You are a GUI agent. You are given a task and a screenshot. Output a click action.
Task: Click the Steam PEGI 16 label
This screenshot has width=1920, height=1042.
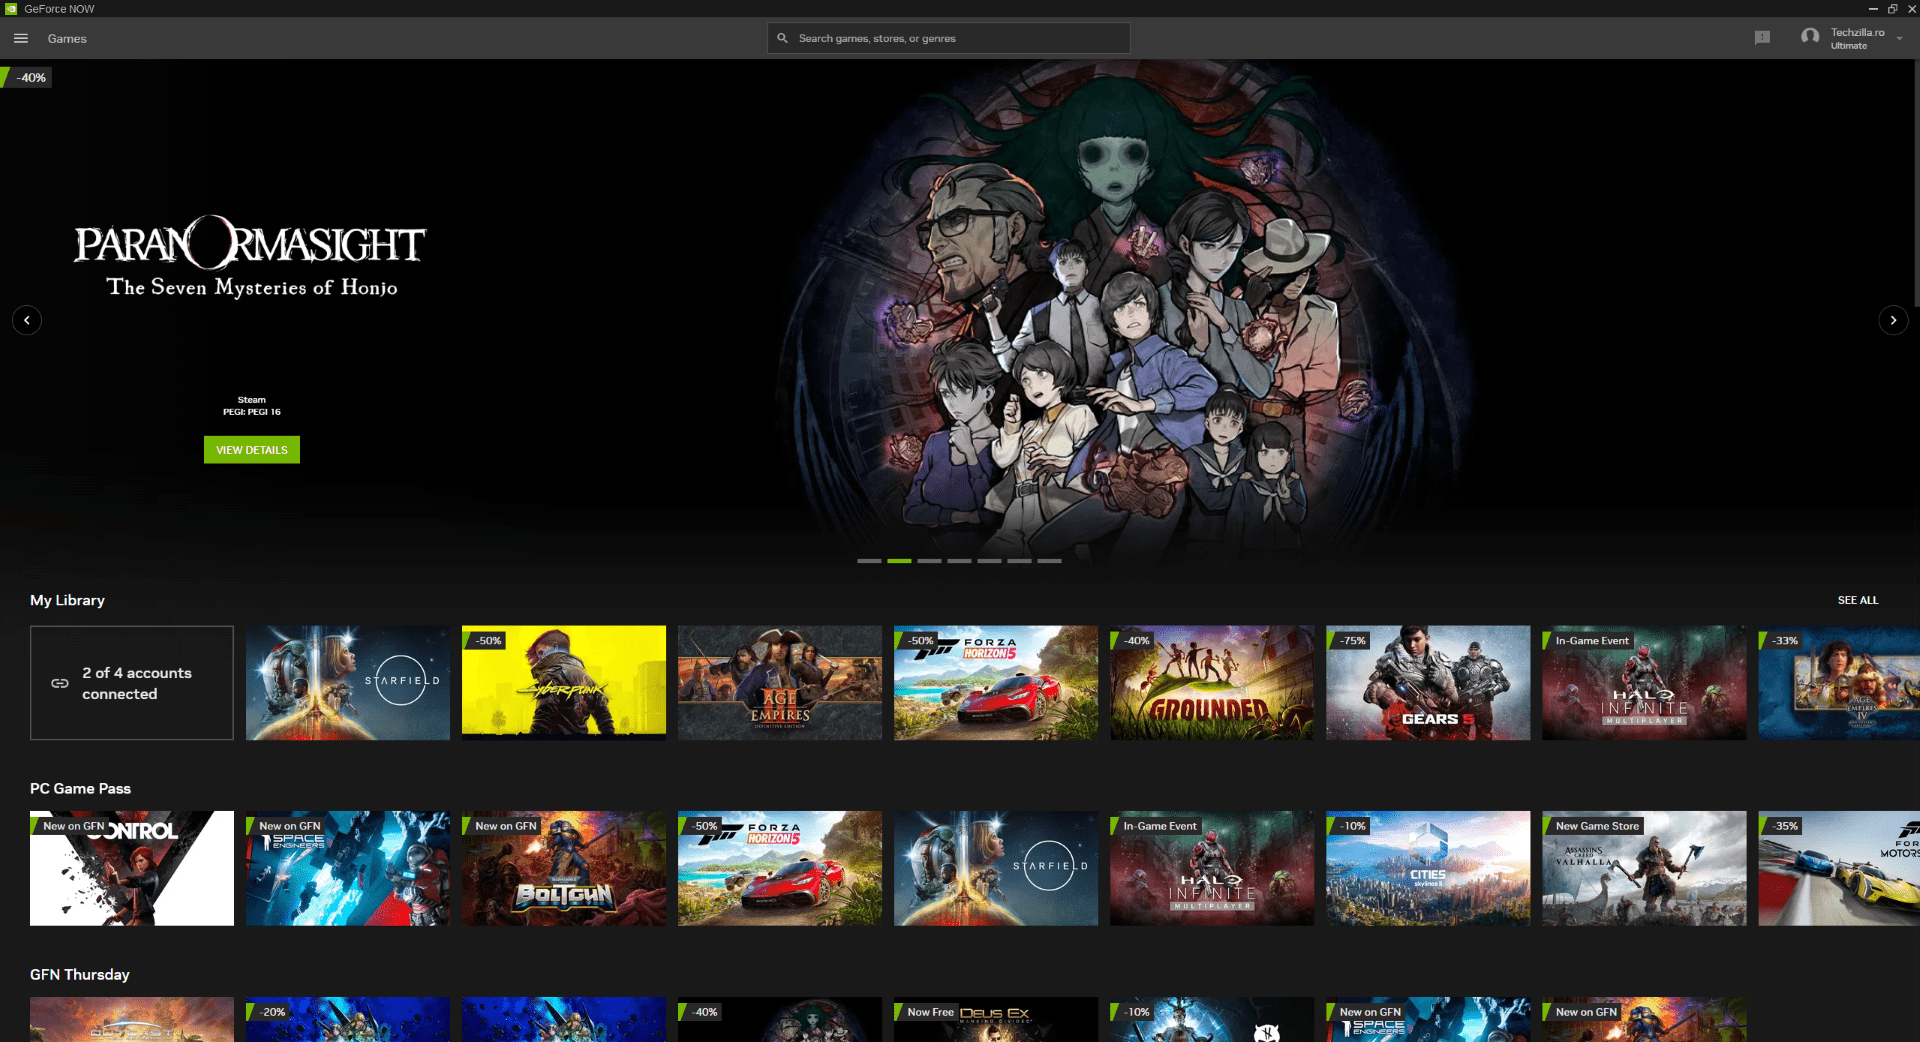coord(252,406)
